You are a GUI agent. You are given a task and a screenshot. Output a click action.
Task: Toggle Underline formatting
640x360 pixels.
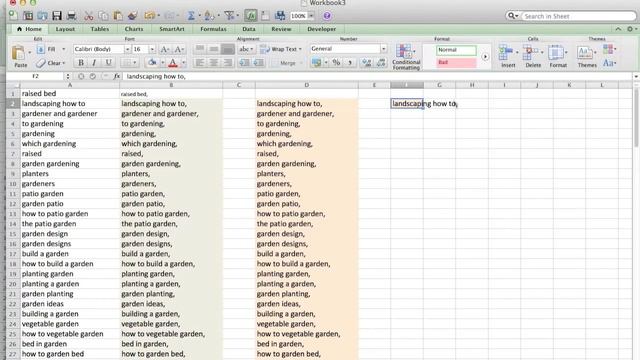coord(108,63)
